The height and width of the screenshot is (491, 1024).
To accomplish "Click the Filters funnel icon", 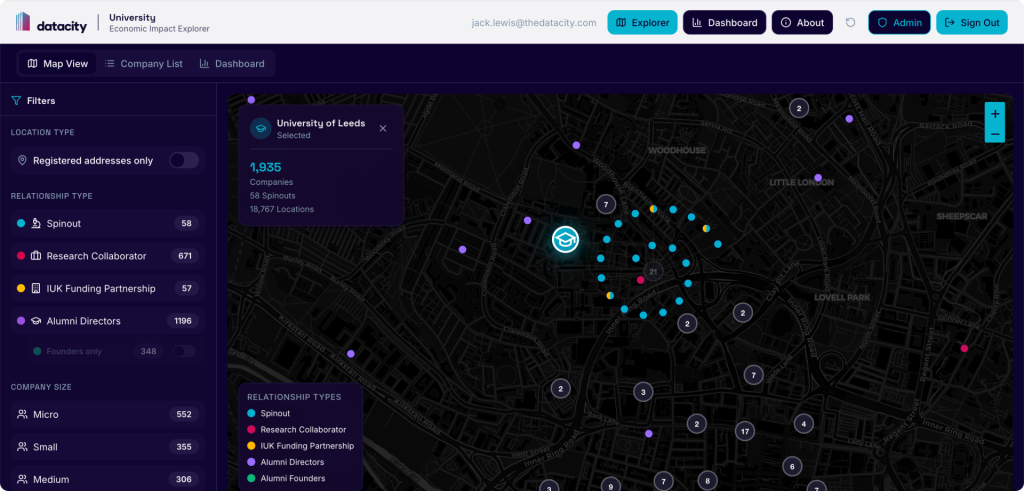I will tap(16, 101).
